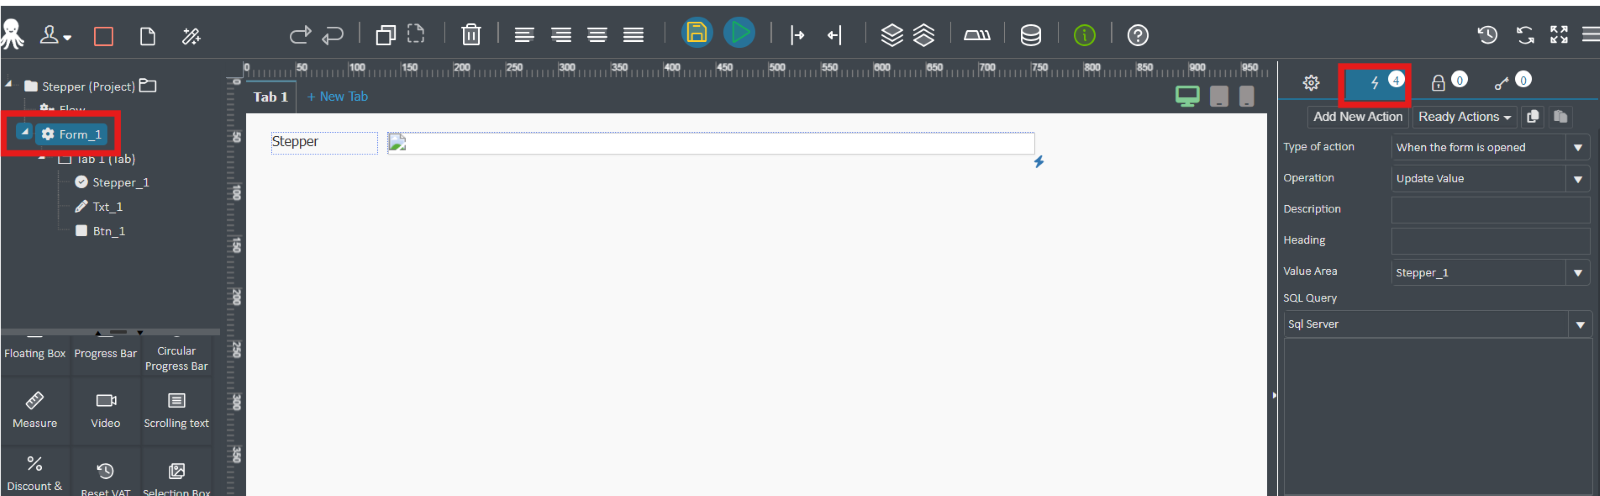Open the database icon
The height and width of the screenshot is (496, 1600).
(1030, 35)
